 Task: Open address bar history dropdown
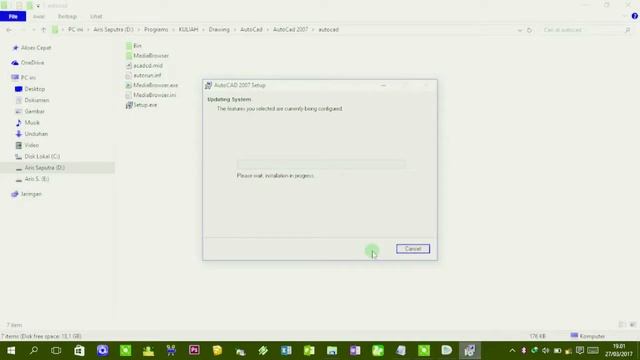[x=520, y=30]
